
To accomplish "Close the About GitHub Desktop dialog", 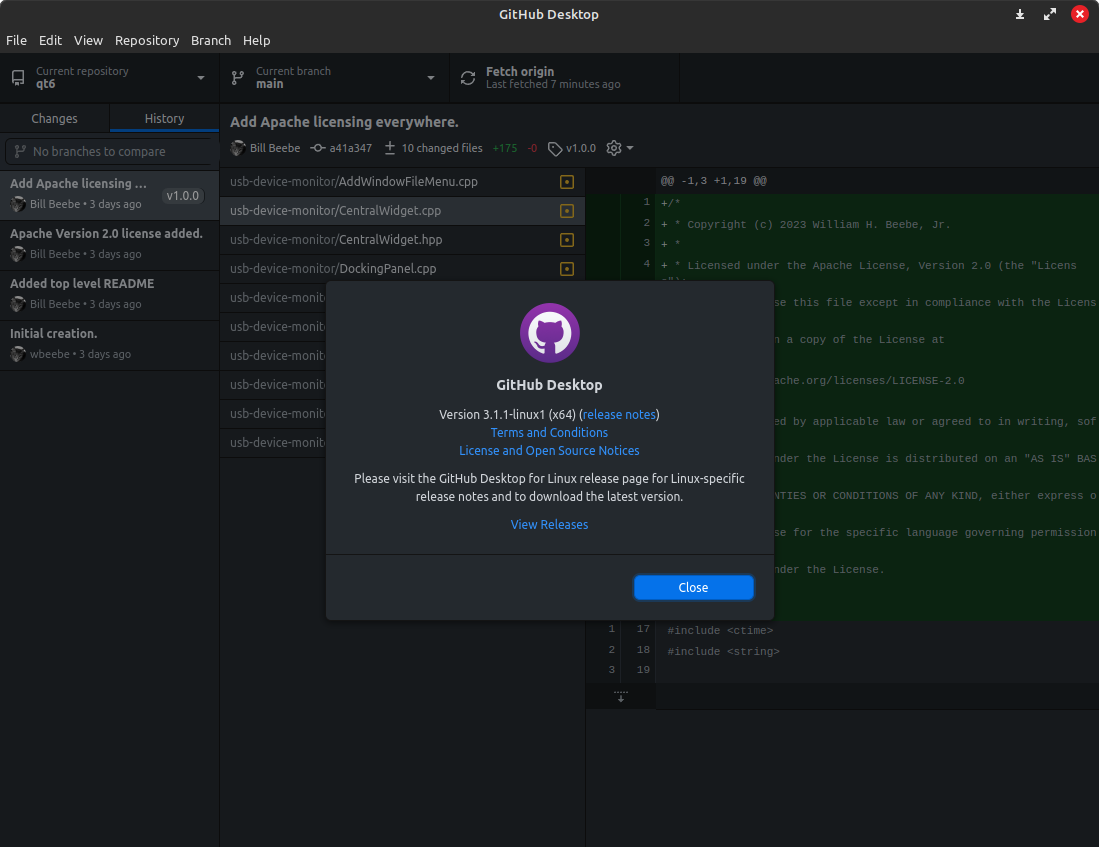I will tap(694, 588).
